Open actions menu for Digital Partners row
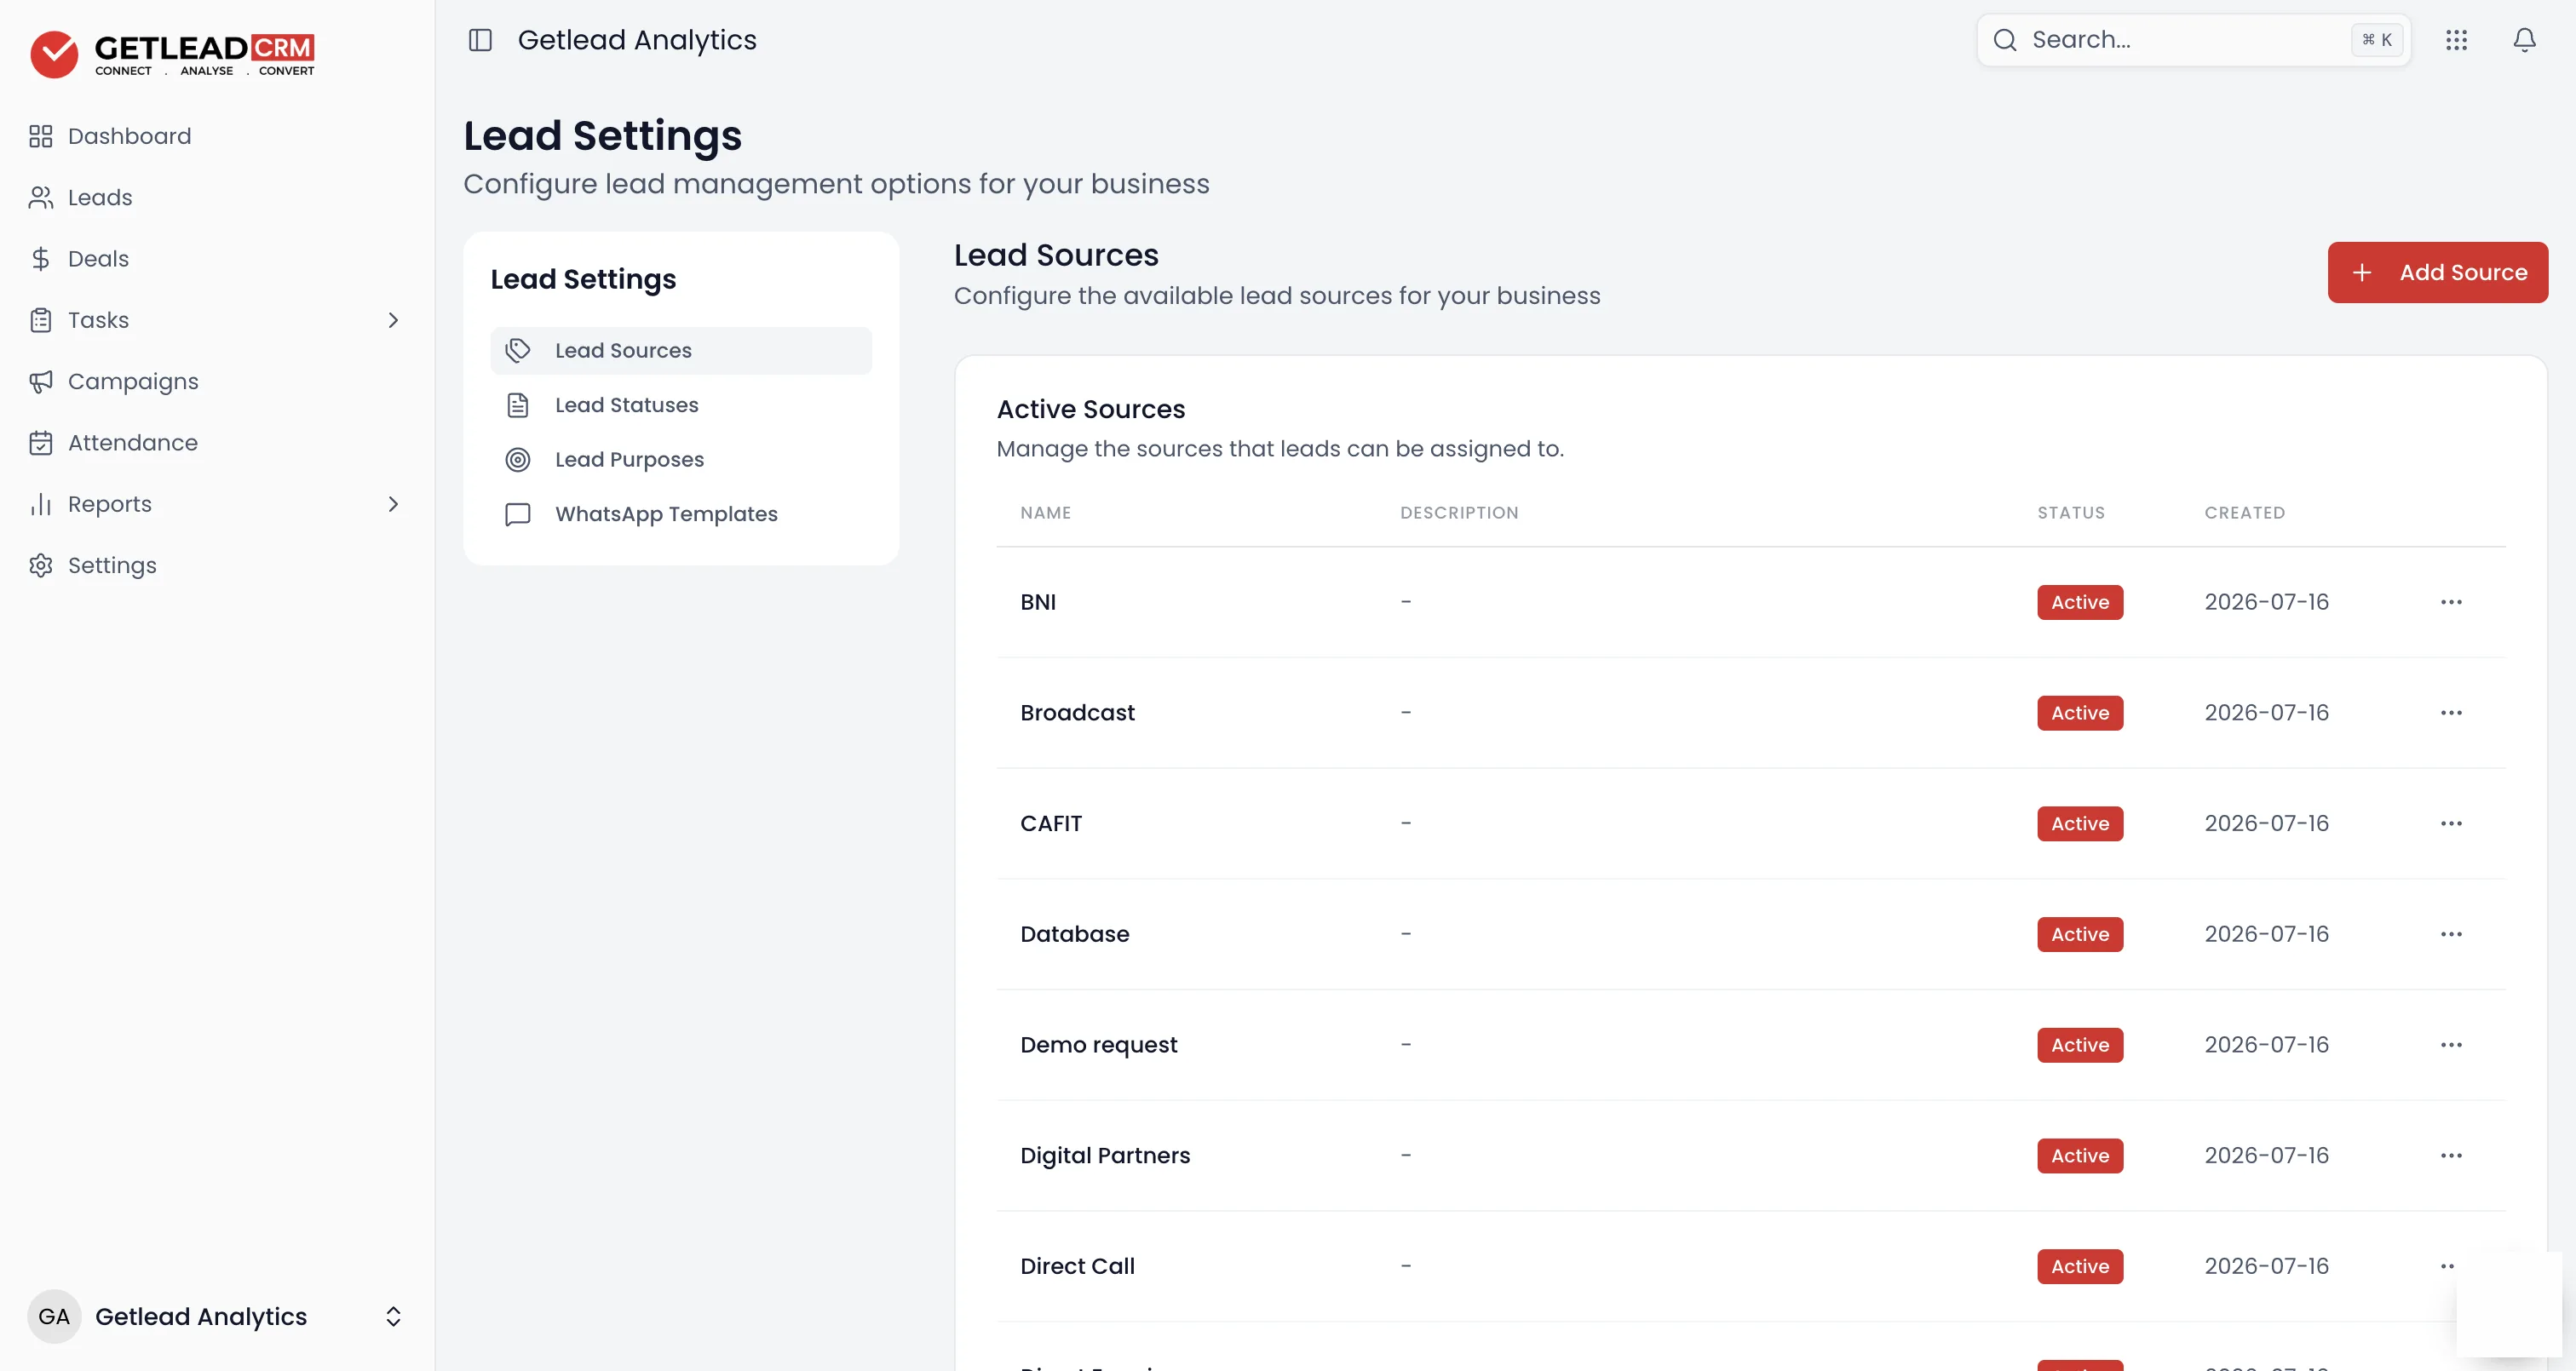The height and width of the screenshot is (1371, 2576). [x=2451, y=1156]
